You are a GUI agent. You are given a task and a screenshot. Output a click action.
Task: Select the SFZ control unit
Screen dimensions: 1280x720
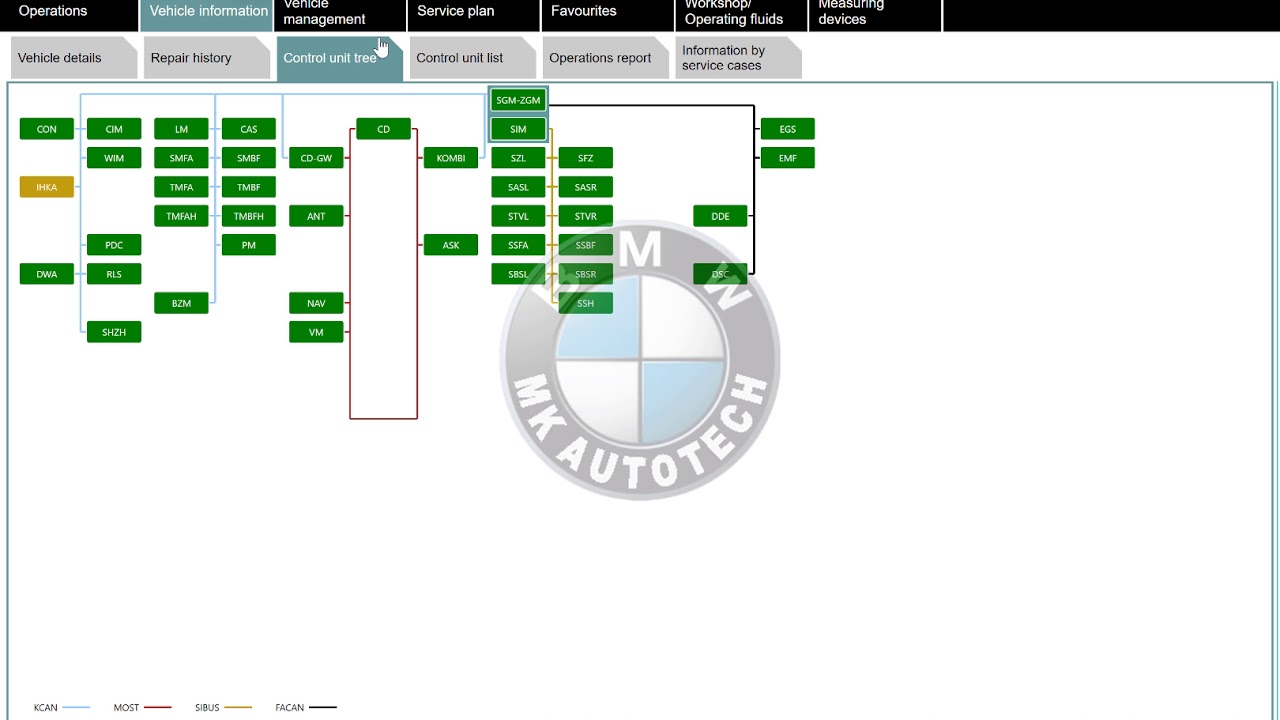tap(586, 158)
